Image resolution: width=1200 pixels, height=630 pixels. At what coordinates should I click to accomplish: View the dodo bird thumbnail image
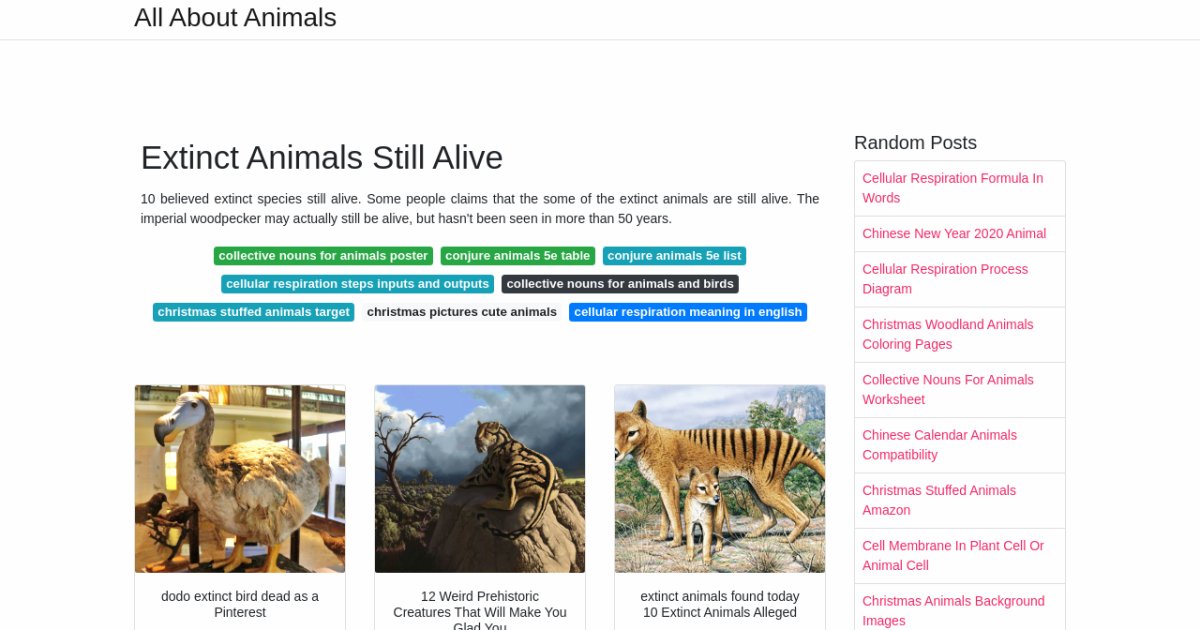240,479
